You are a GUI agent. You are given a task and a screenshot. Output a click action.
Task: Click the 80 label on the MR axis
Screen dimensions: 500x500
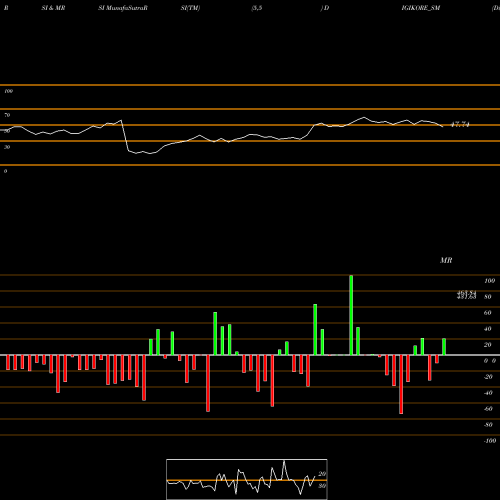(487, 297)
